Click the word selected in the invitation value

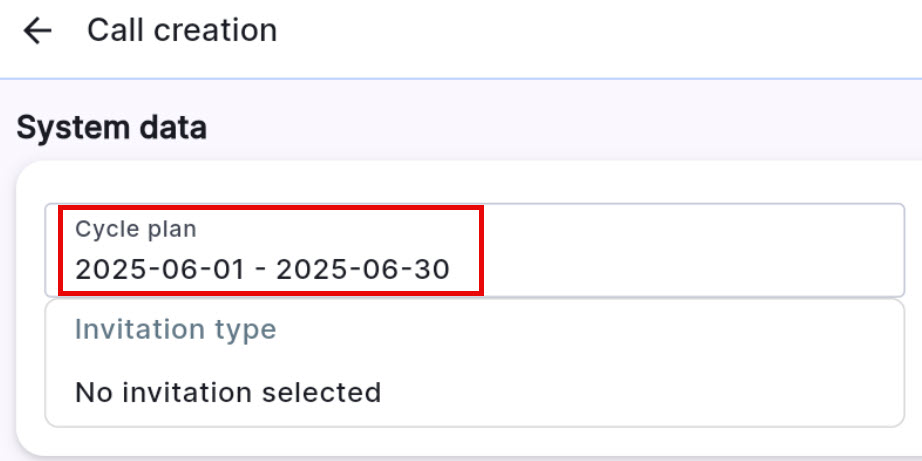pyautogui.click(x=322, y=392)
